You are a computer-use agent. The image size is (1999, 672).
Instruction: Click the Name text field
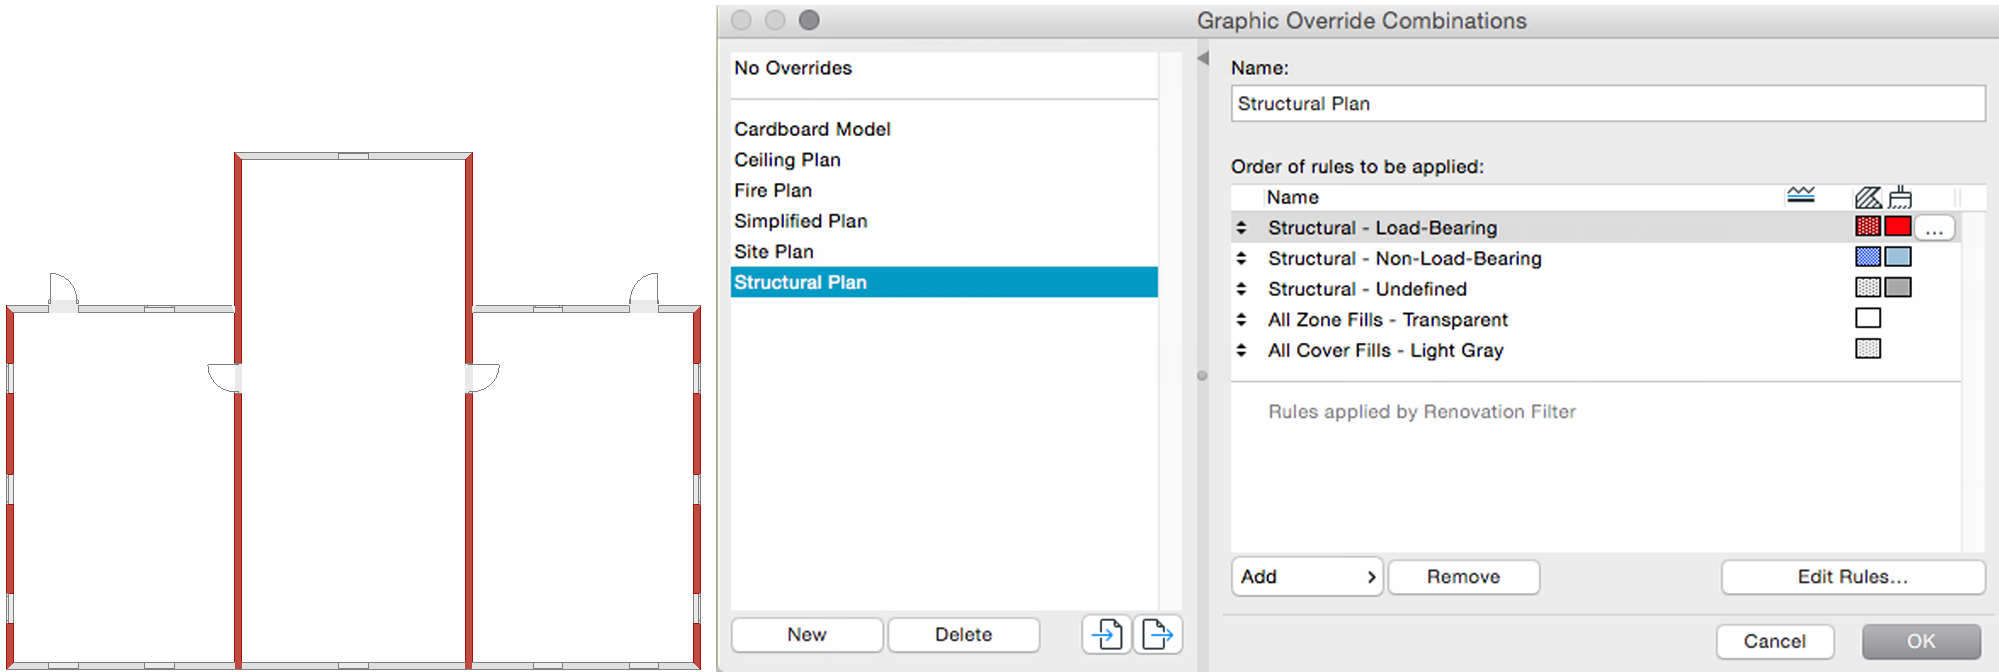coord(1607,104)
